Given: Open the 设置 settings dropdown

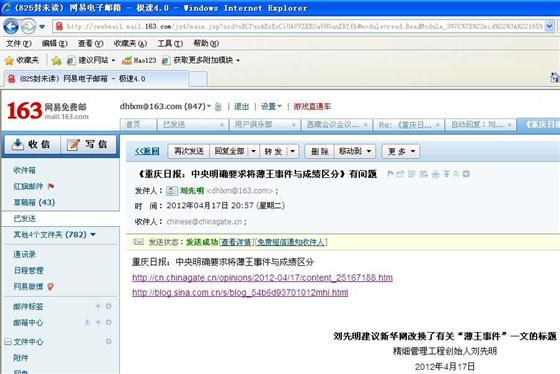Looking at the screenshot, I should (271, 106).
